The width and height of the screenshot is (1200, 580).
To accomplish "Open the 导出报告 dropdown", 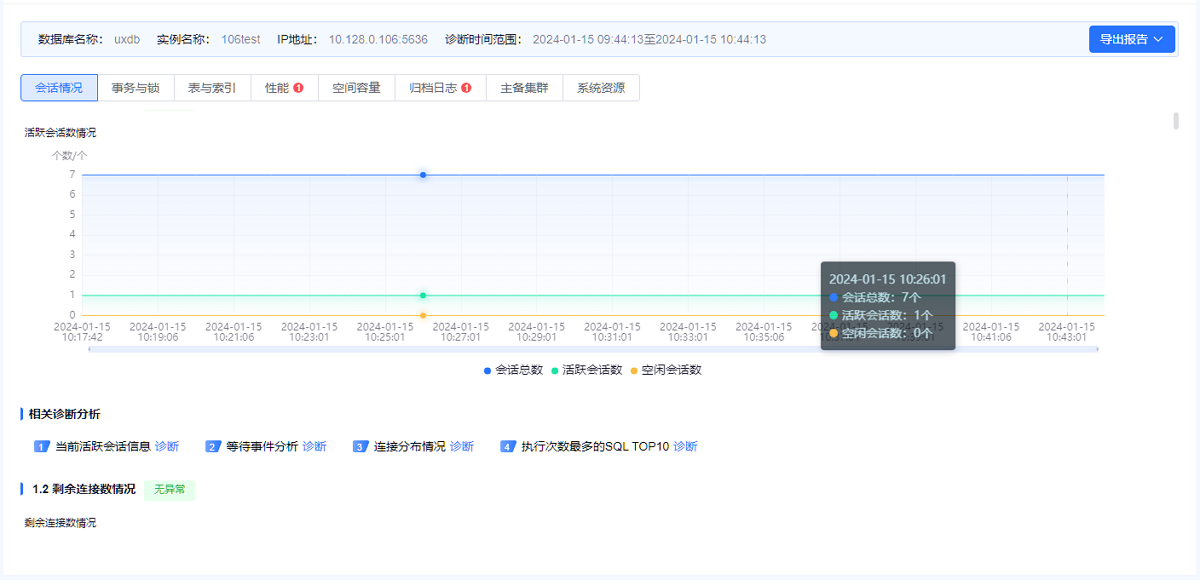I will point(1131,40).
